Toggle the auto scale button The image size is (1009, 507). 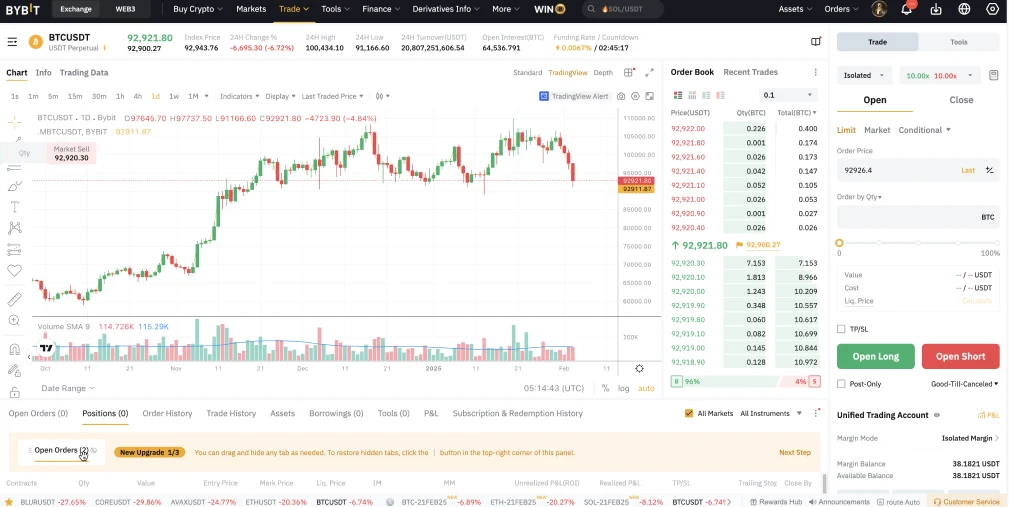tap(646, 389)
